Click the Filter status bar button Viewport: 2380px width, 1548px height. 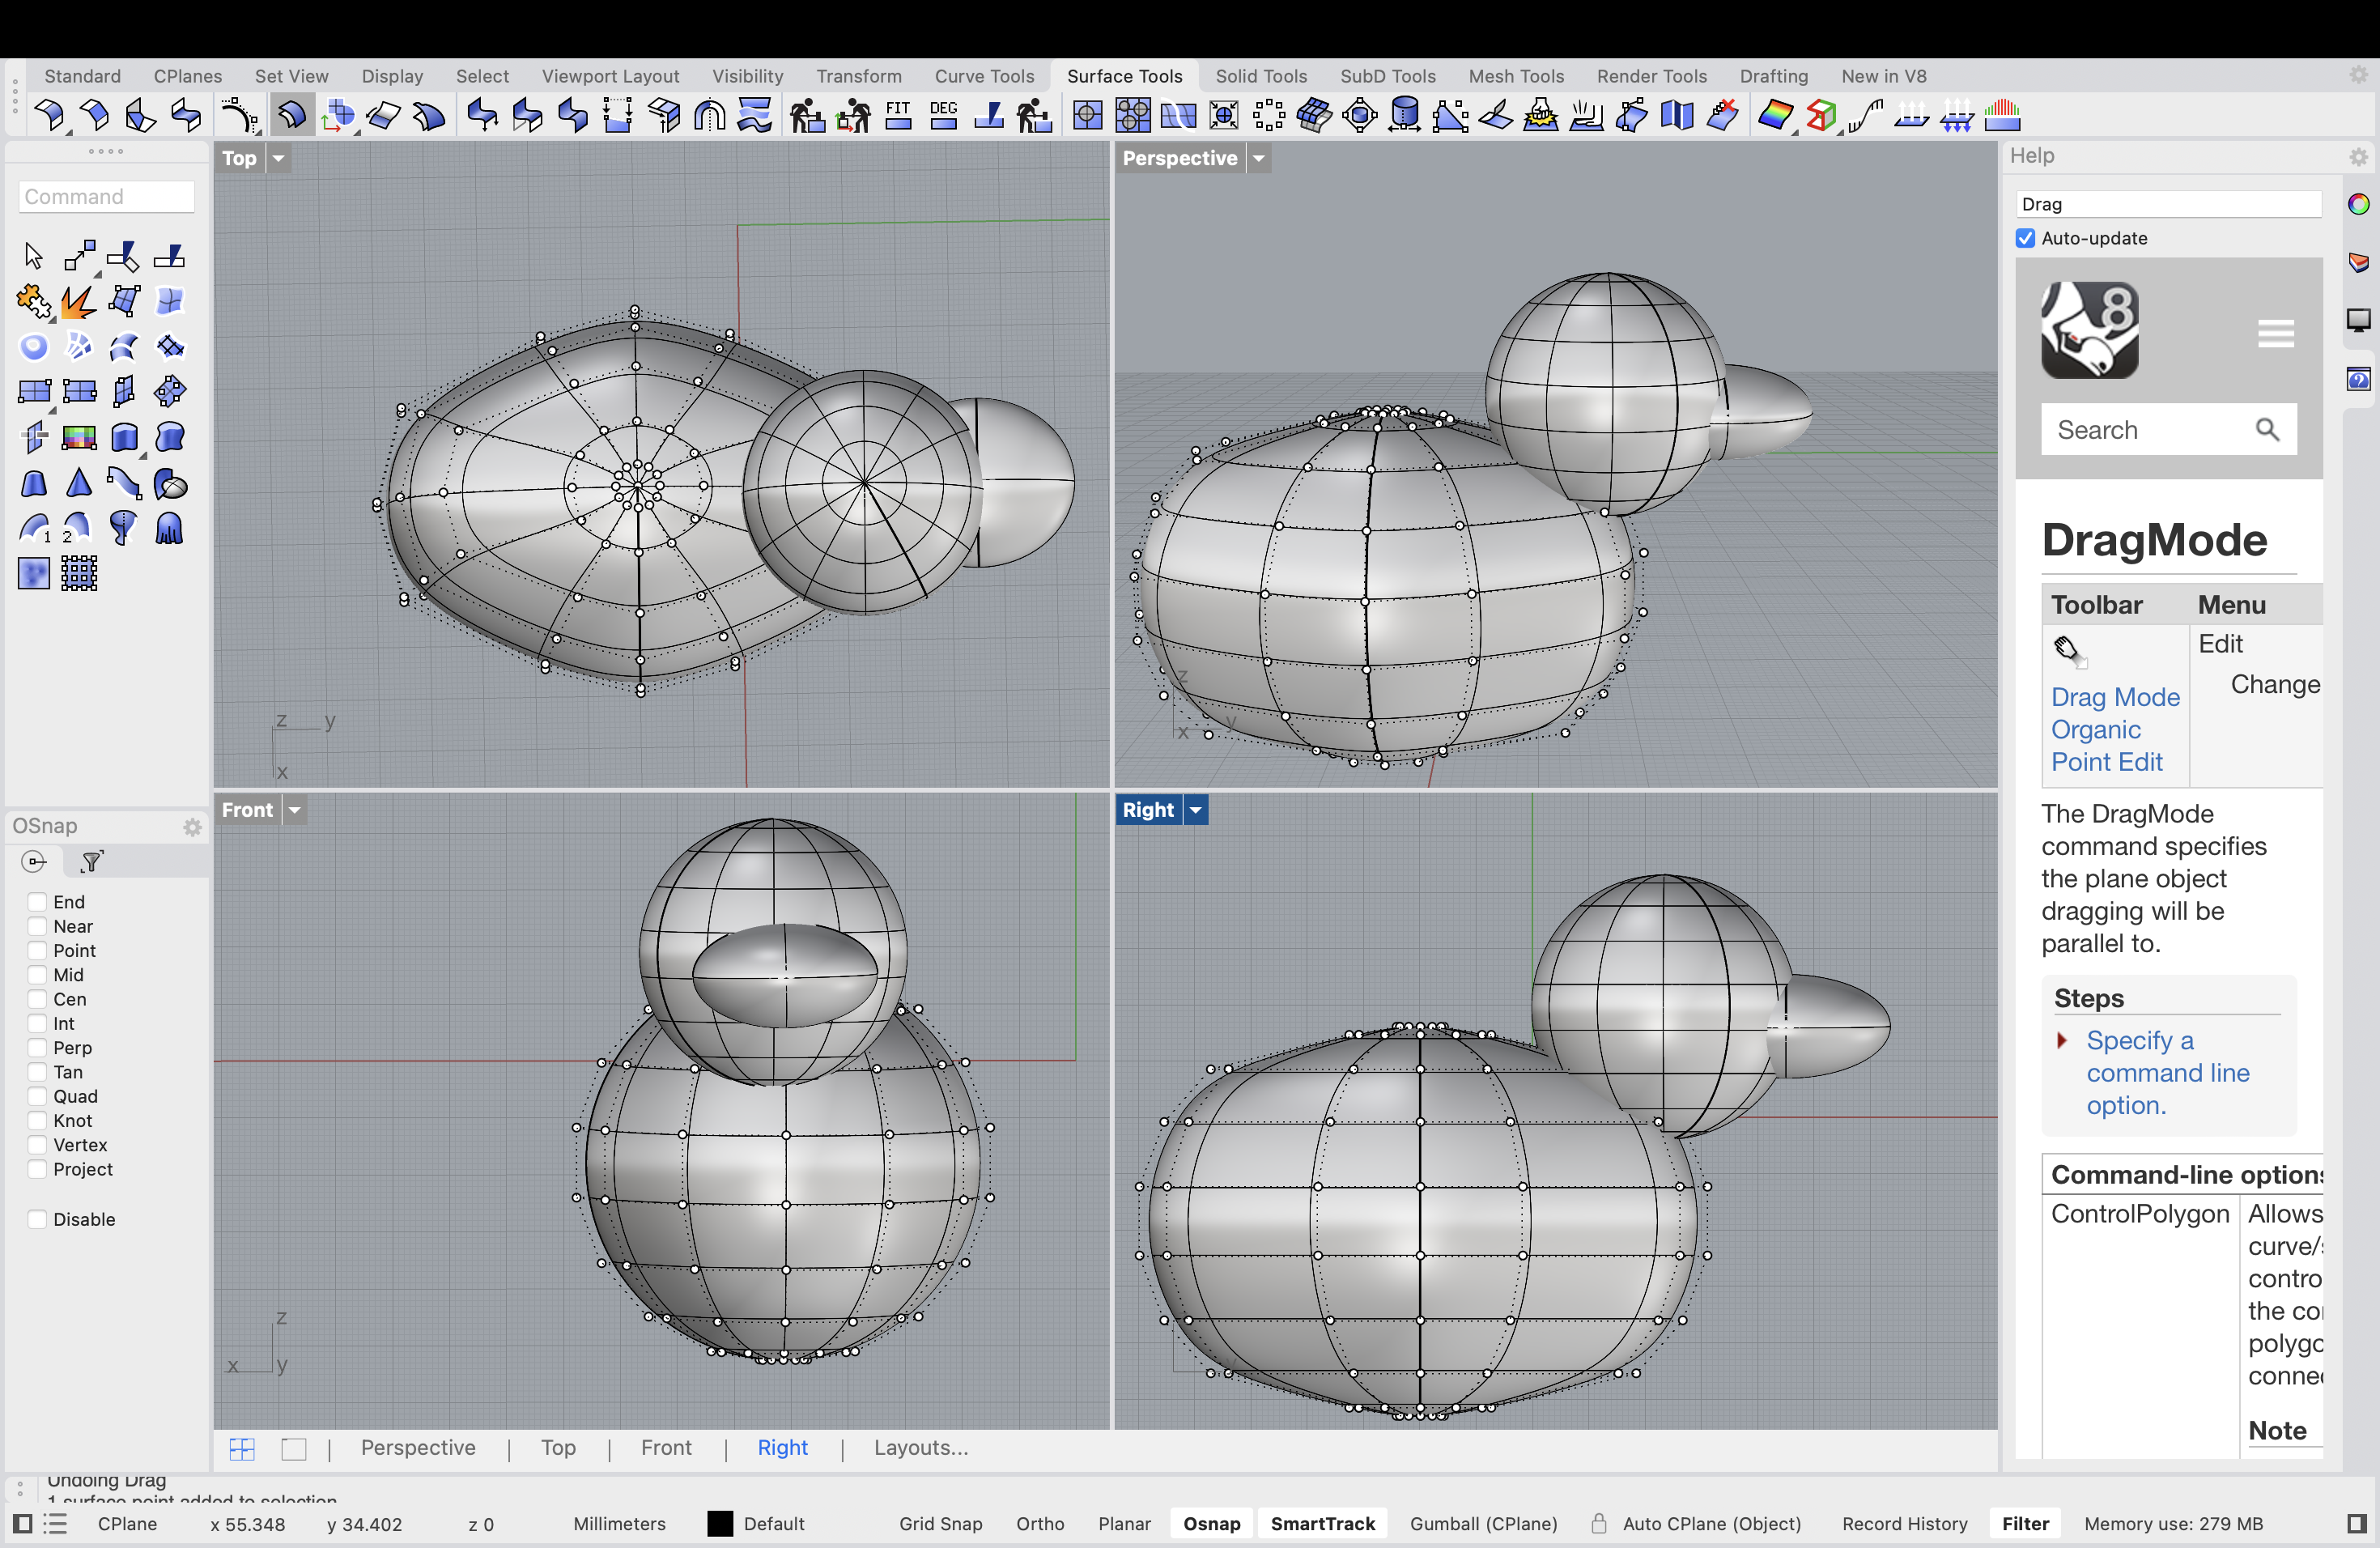[x=2025, y=1524]
